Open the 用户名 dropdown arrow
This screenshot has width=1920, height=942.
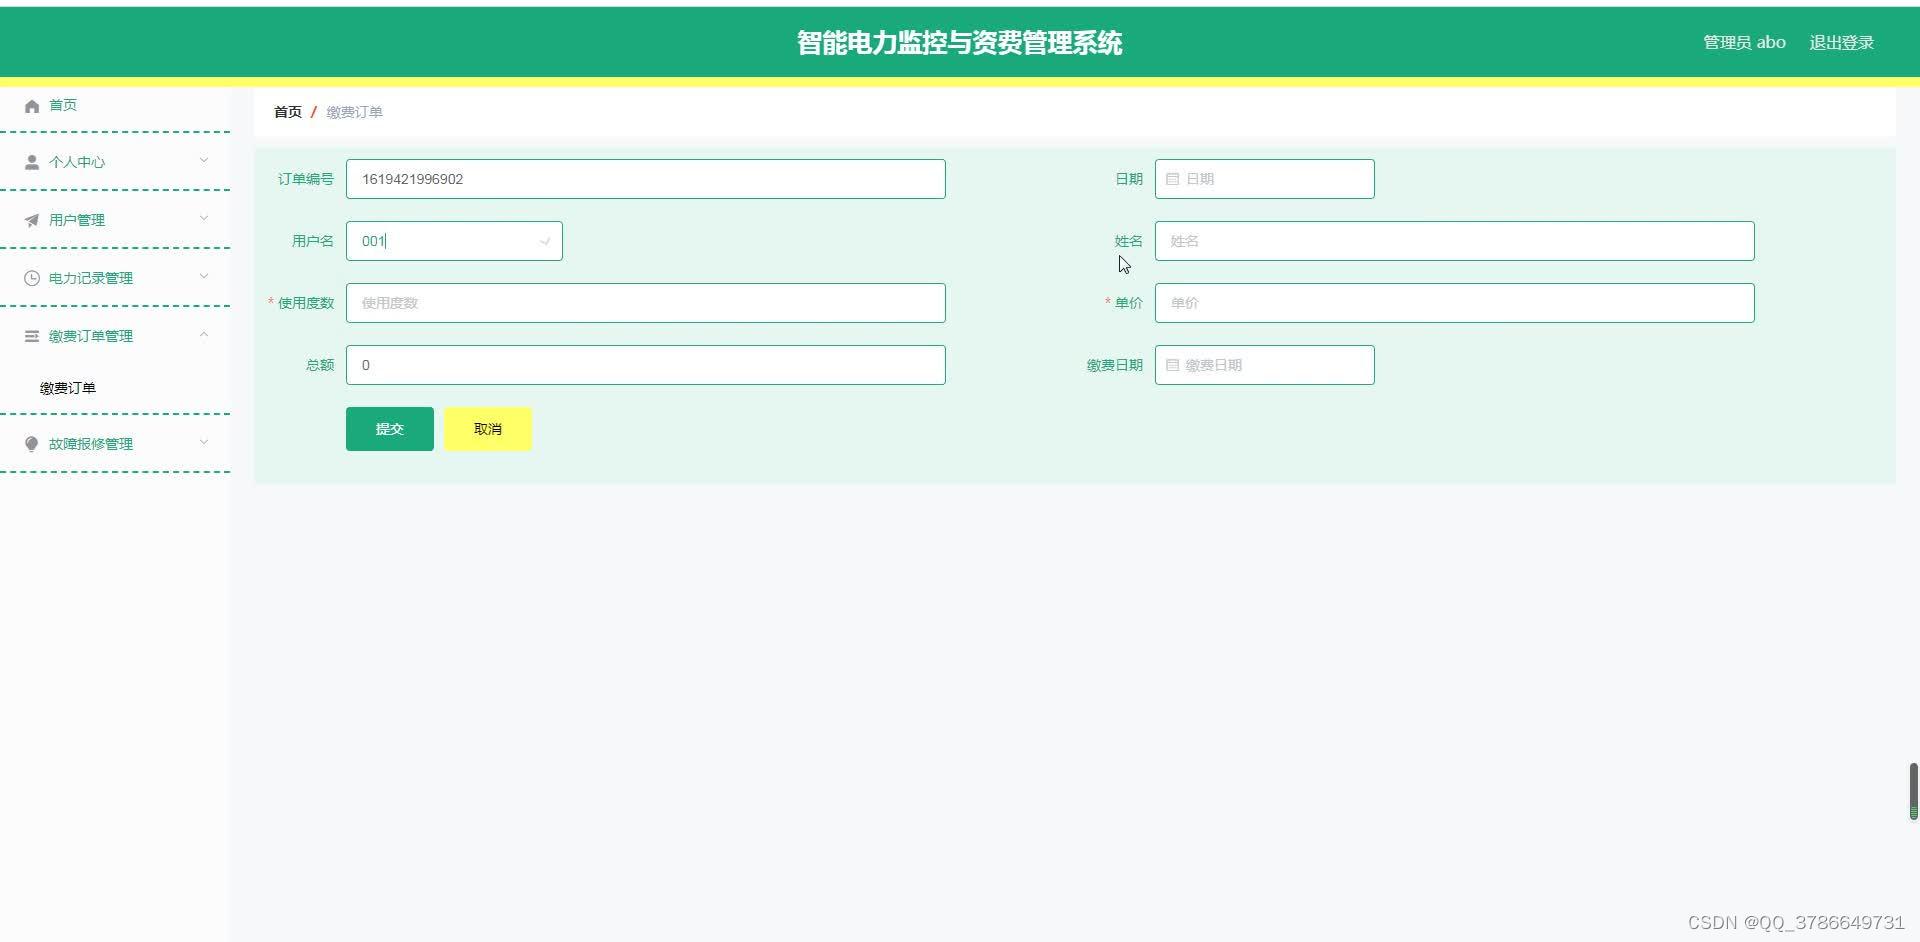point(545,242)
